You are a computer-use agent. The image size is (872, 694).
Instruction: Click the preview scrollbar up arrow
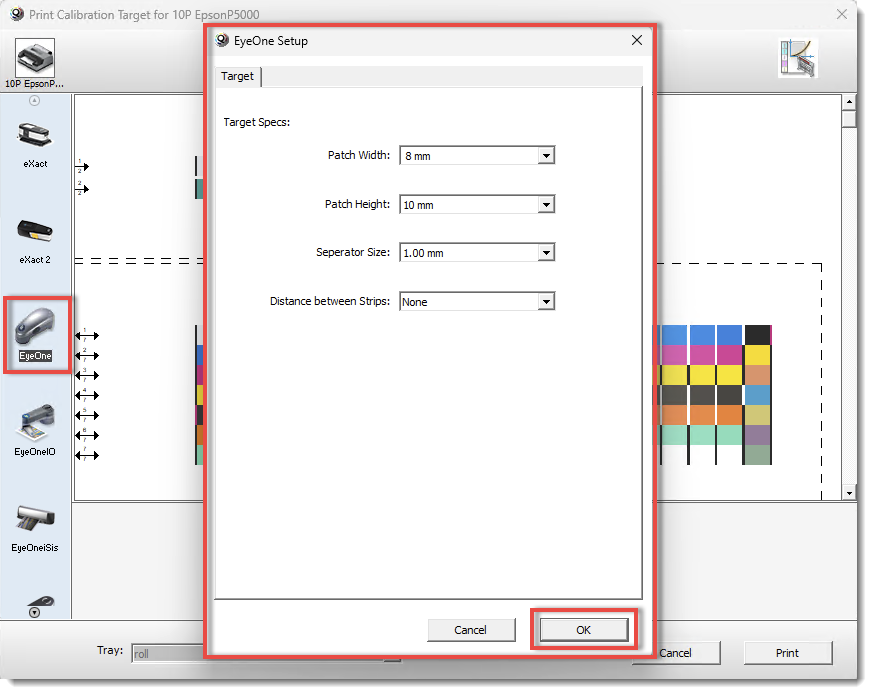tap(849, 102)
